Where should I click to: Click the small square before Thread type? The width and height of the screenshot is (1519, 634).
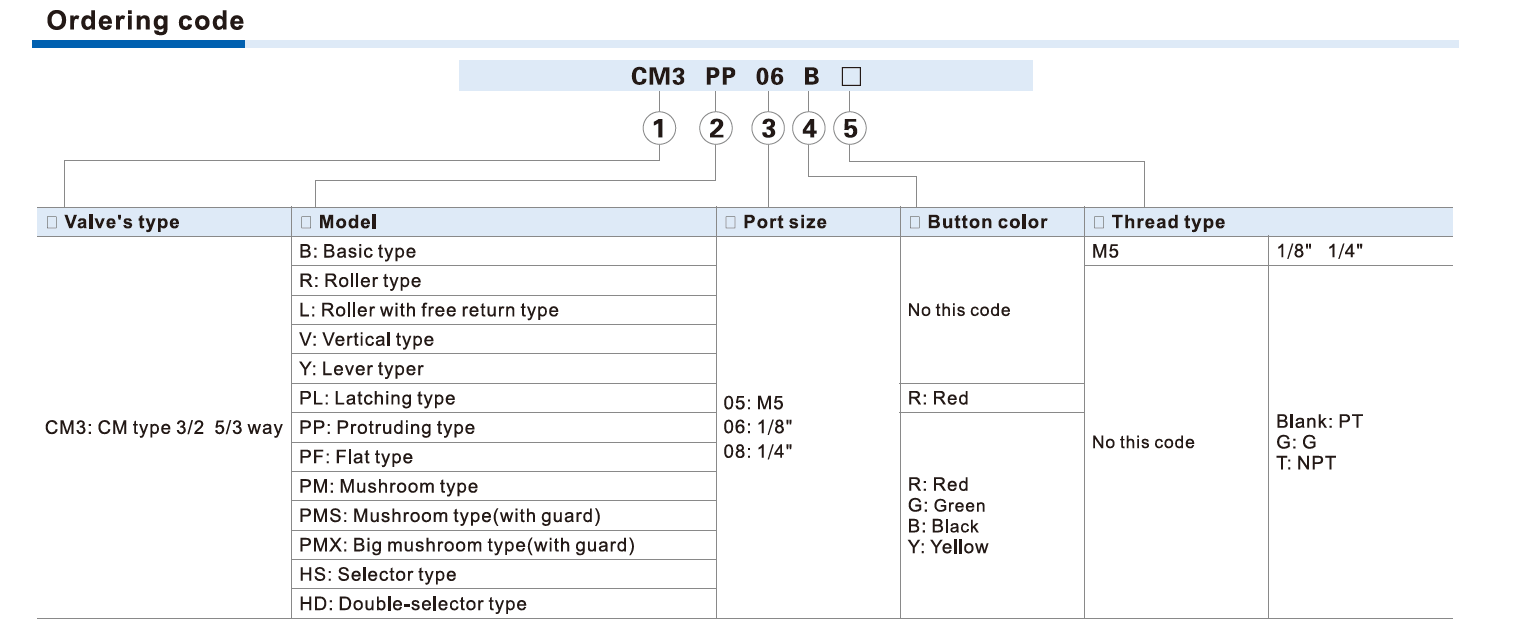point(1099,223)
